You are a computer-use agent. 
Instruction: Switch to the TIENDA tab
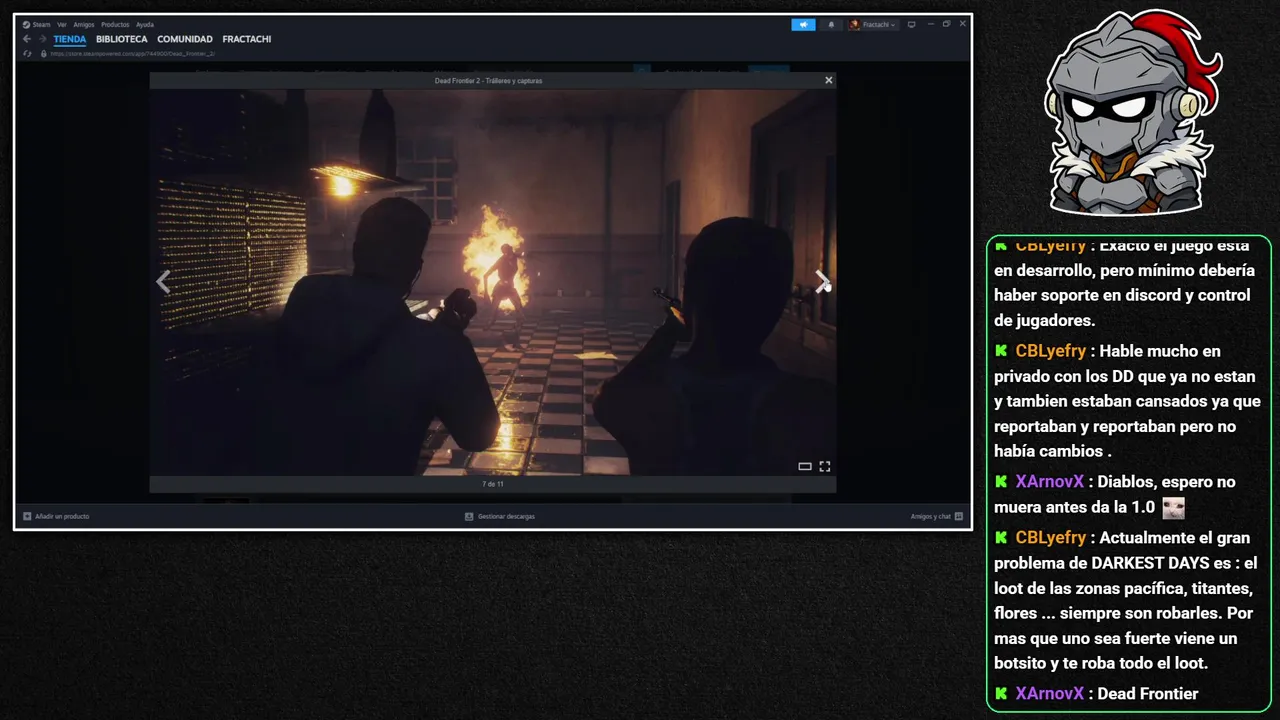[70, 39]
